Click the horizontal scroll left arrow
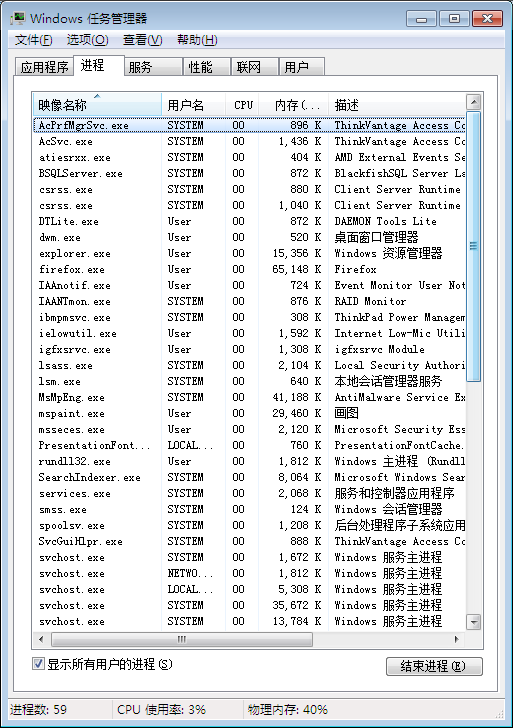Viewport: 513px width, 728px height. 41,639
